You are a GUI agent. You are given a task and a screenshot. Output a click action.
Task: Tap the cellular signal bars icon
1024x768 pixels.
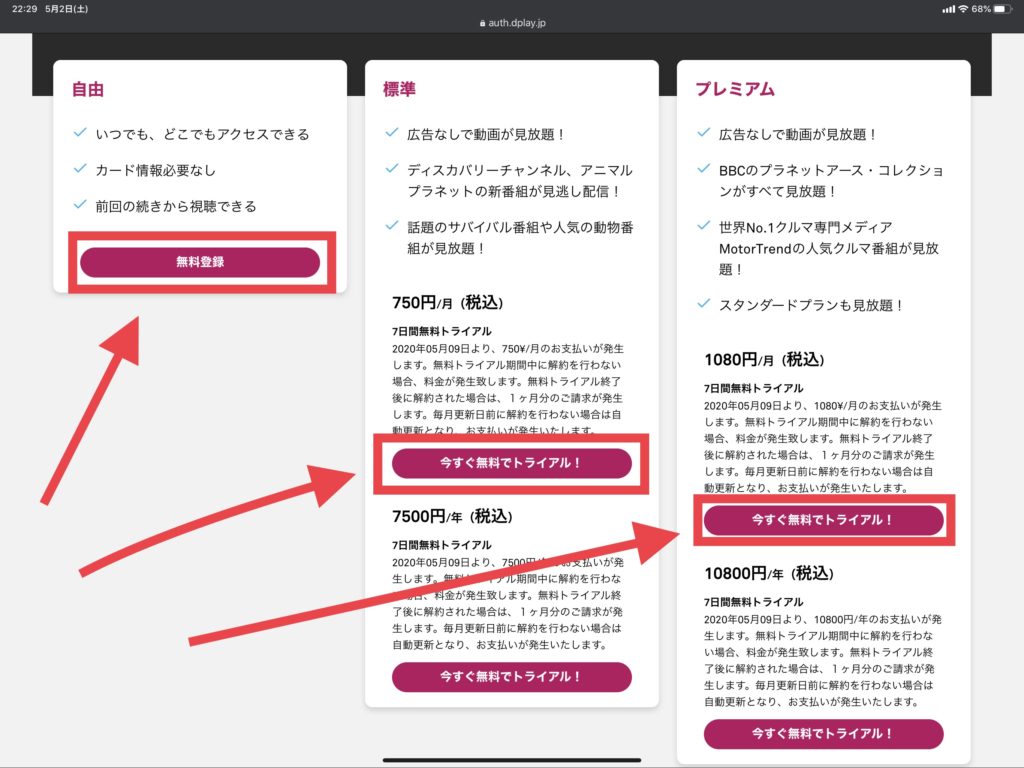[946, 9]
